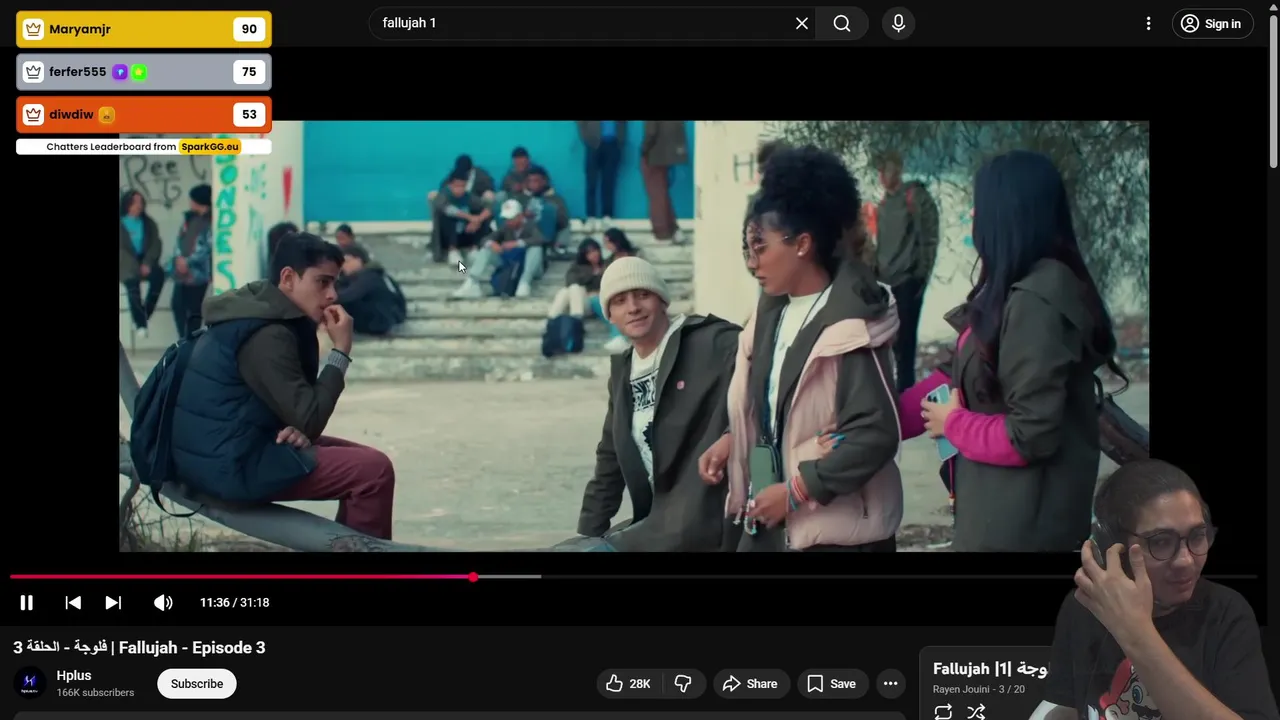Click the crown icon next to Maryamjr
Screen dimensions: 1280x720
[x=33, y=29]
